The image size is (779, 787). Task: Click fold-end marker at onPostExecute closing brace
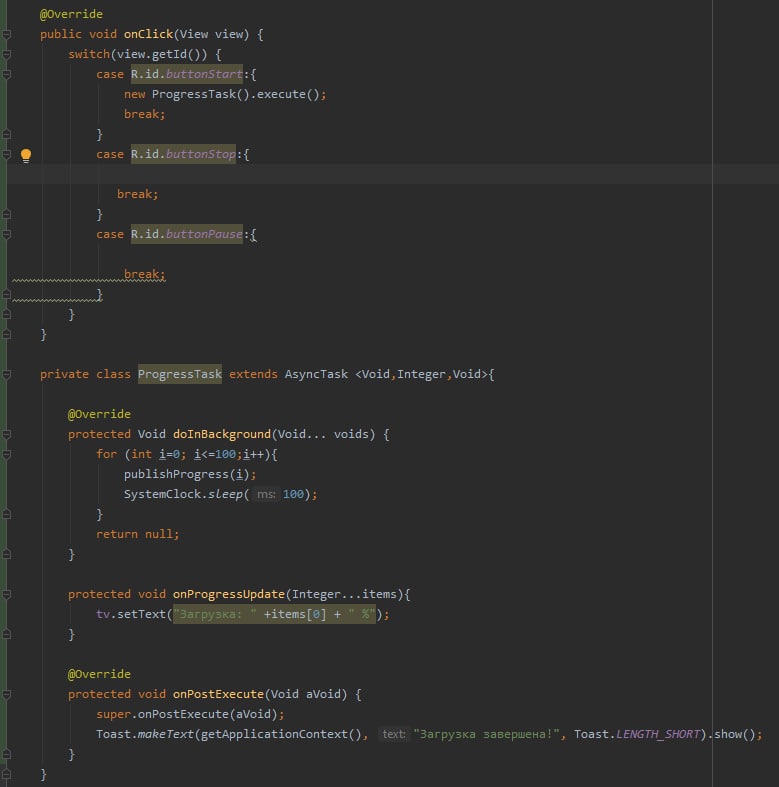coord(7,754)
